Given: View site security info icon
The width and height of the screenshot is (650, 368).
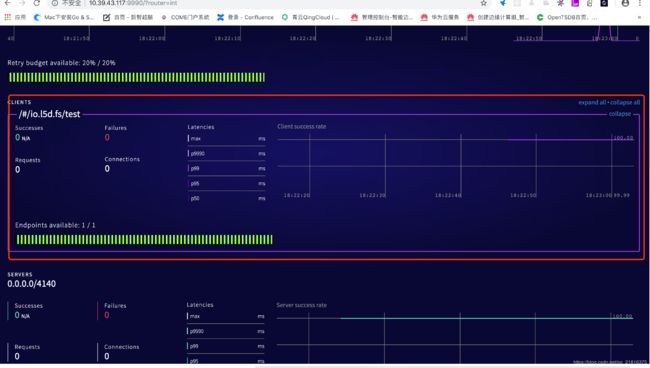Looking at the screenshot, I should click(x=55, y=3).
